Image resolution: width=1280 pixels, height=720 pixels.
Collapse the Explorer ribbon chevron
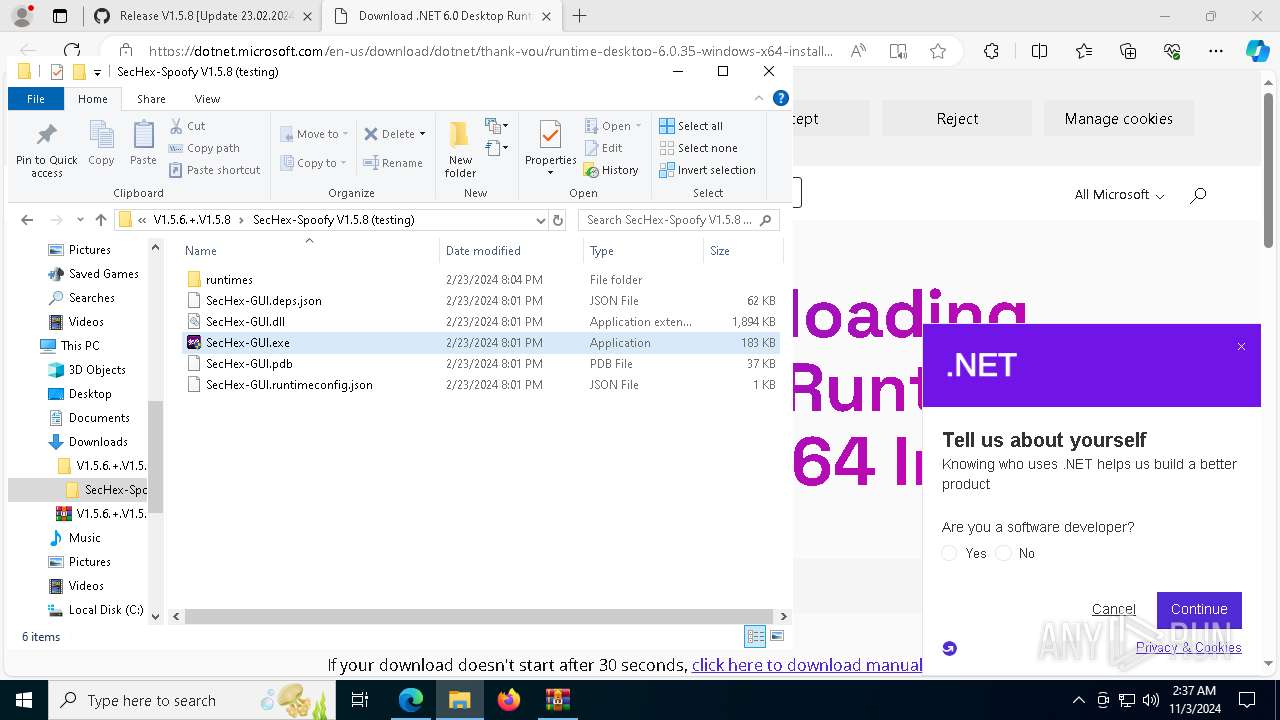click(759, 98)
